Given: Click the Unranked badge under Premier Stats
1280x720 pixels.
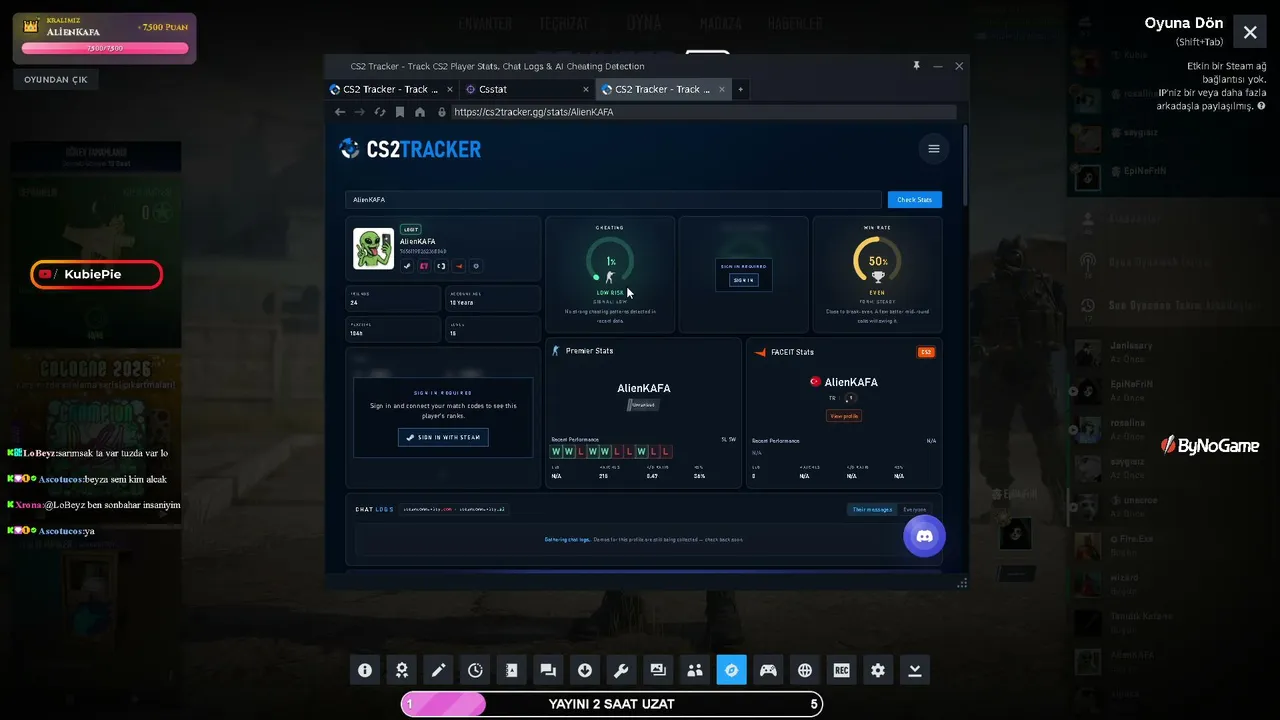Looking at the screenshot, I should click(642, 404).
